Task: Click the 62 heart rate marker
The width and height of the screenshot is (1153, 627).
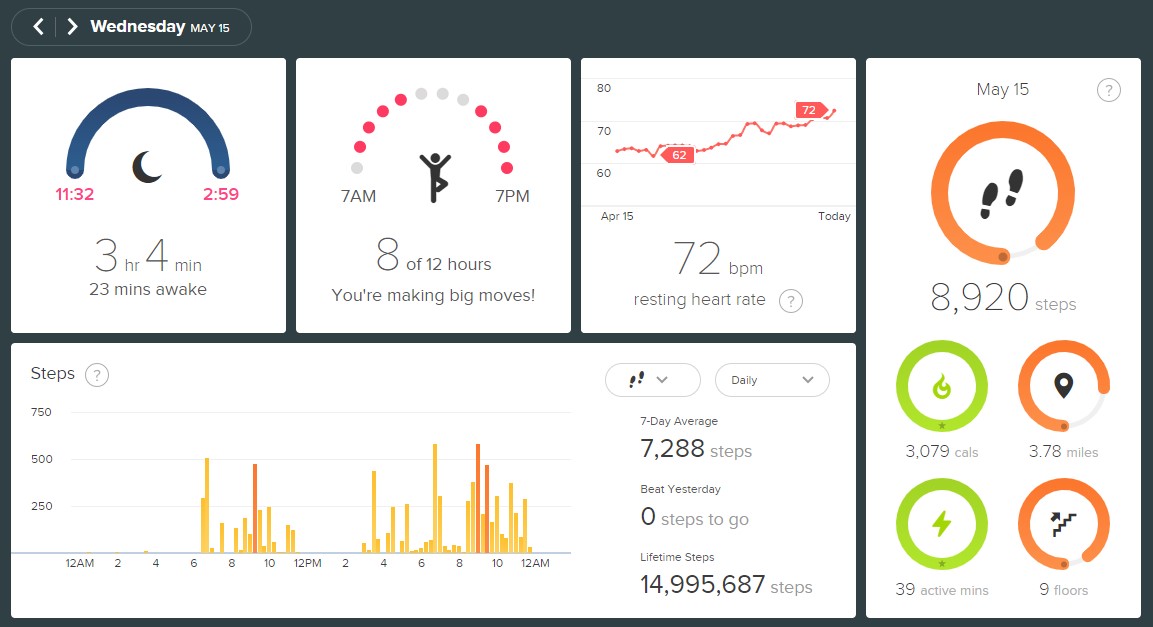Action: [677, 155]
